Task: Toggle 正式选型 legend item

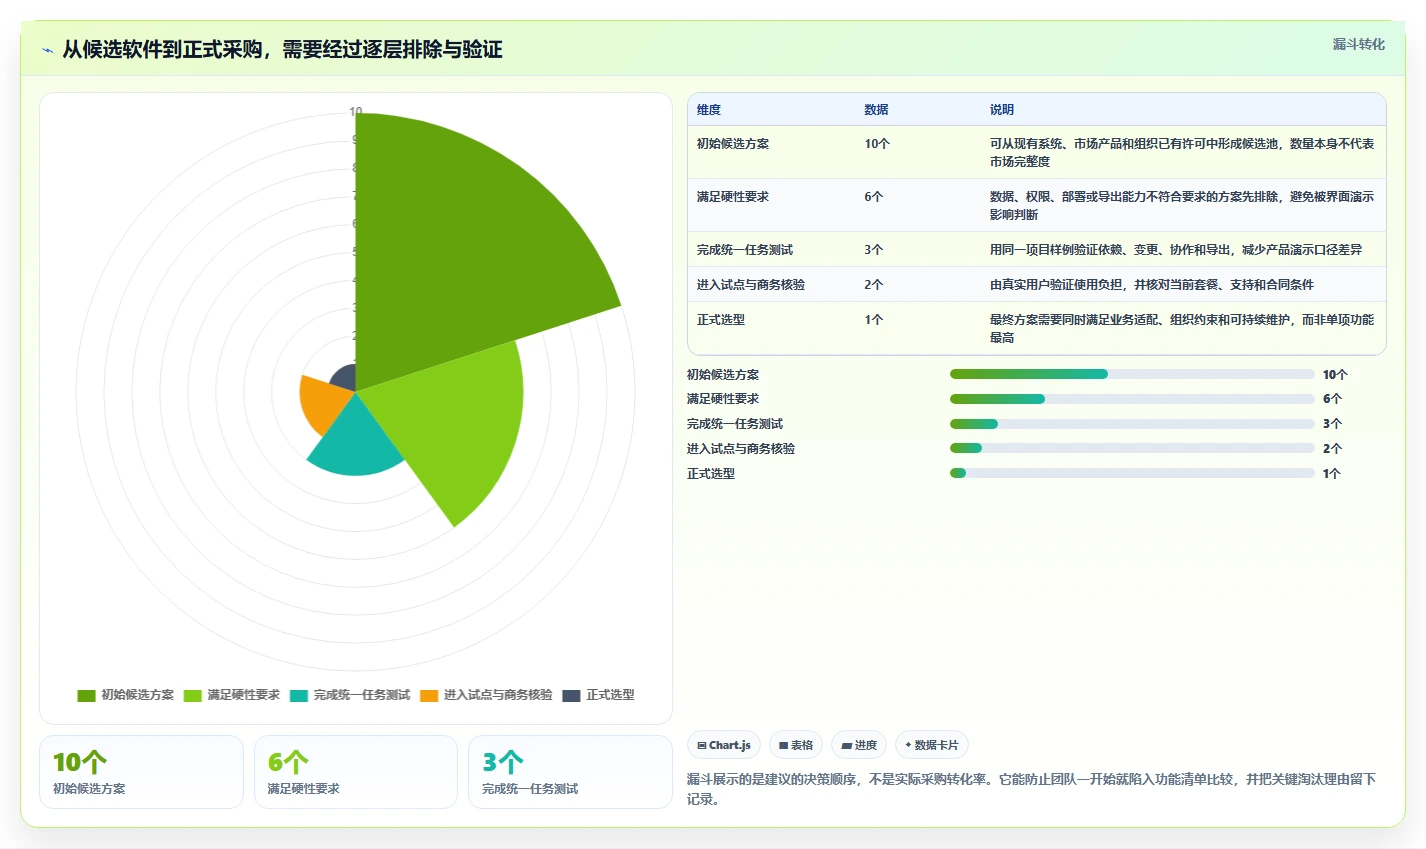Action: coord(598,695)
